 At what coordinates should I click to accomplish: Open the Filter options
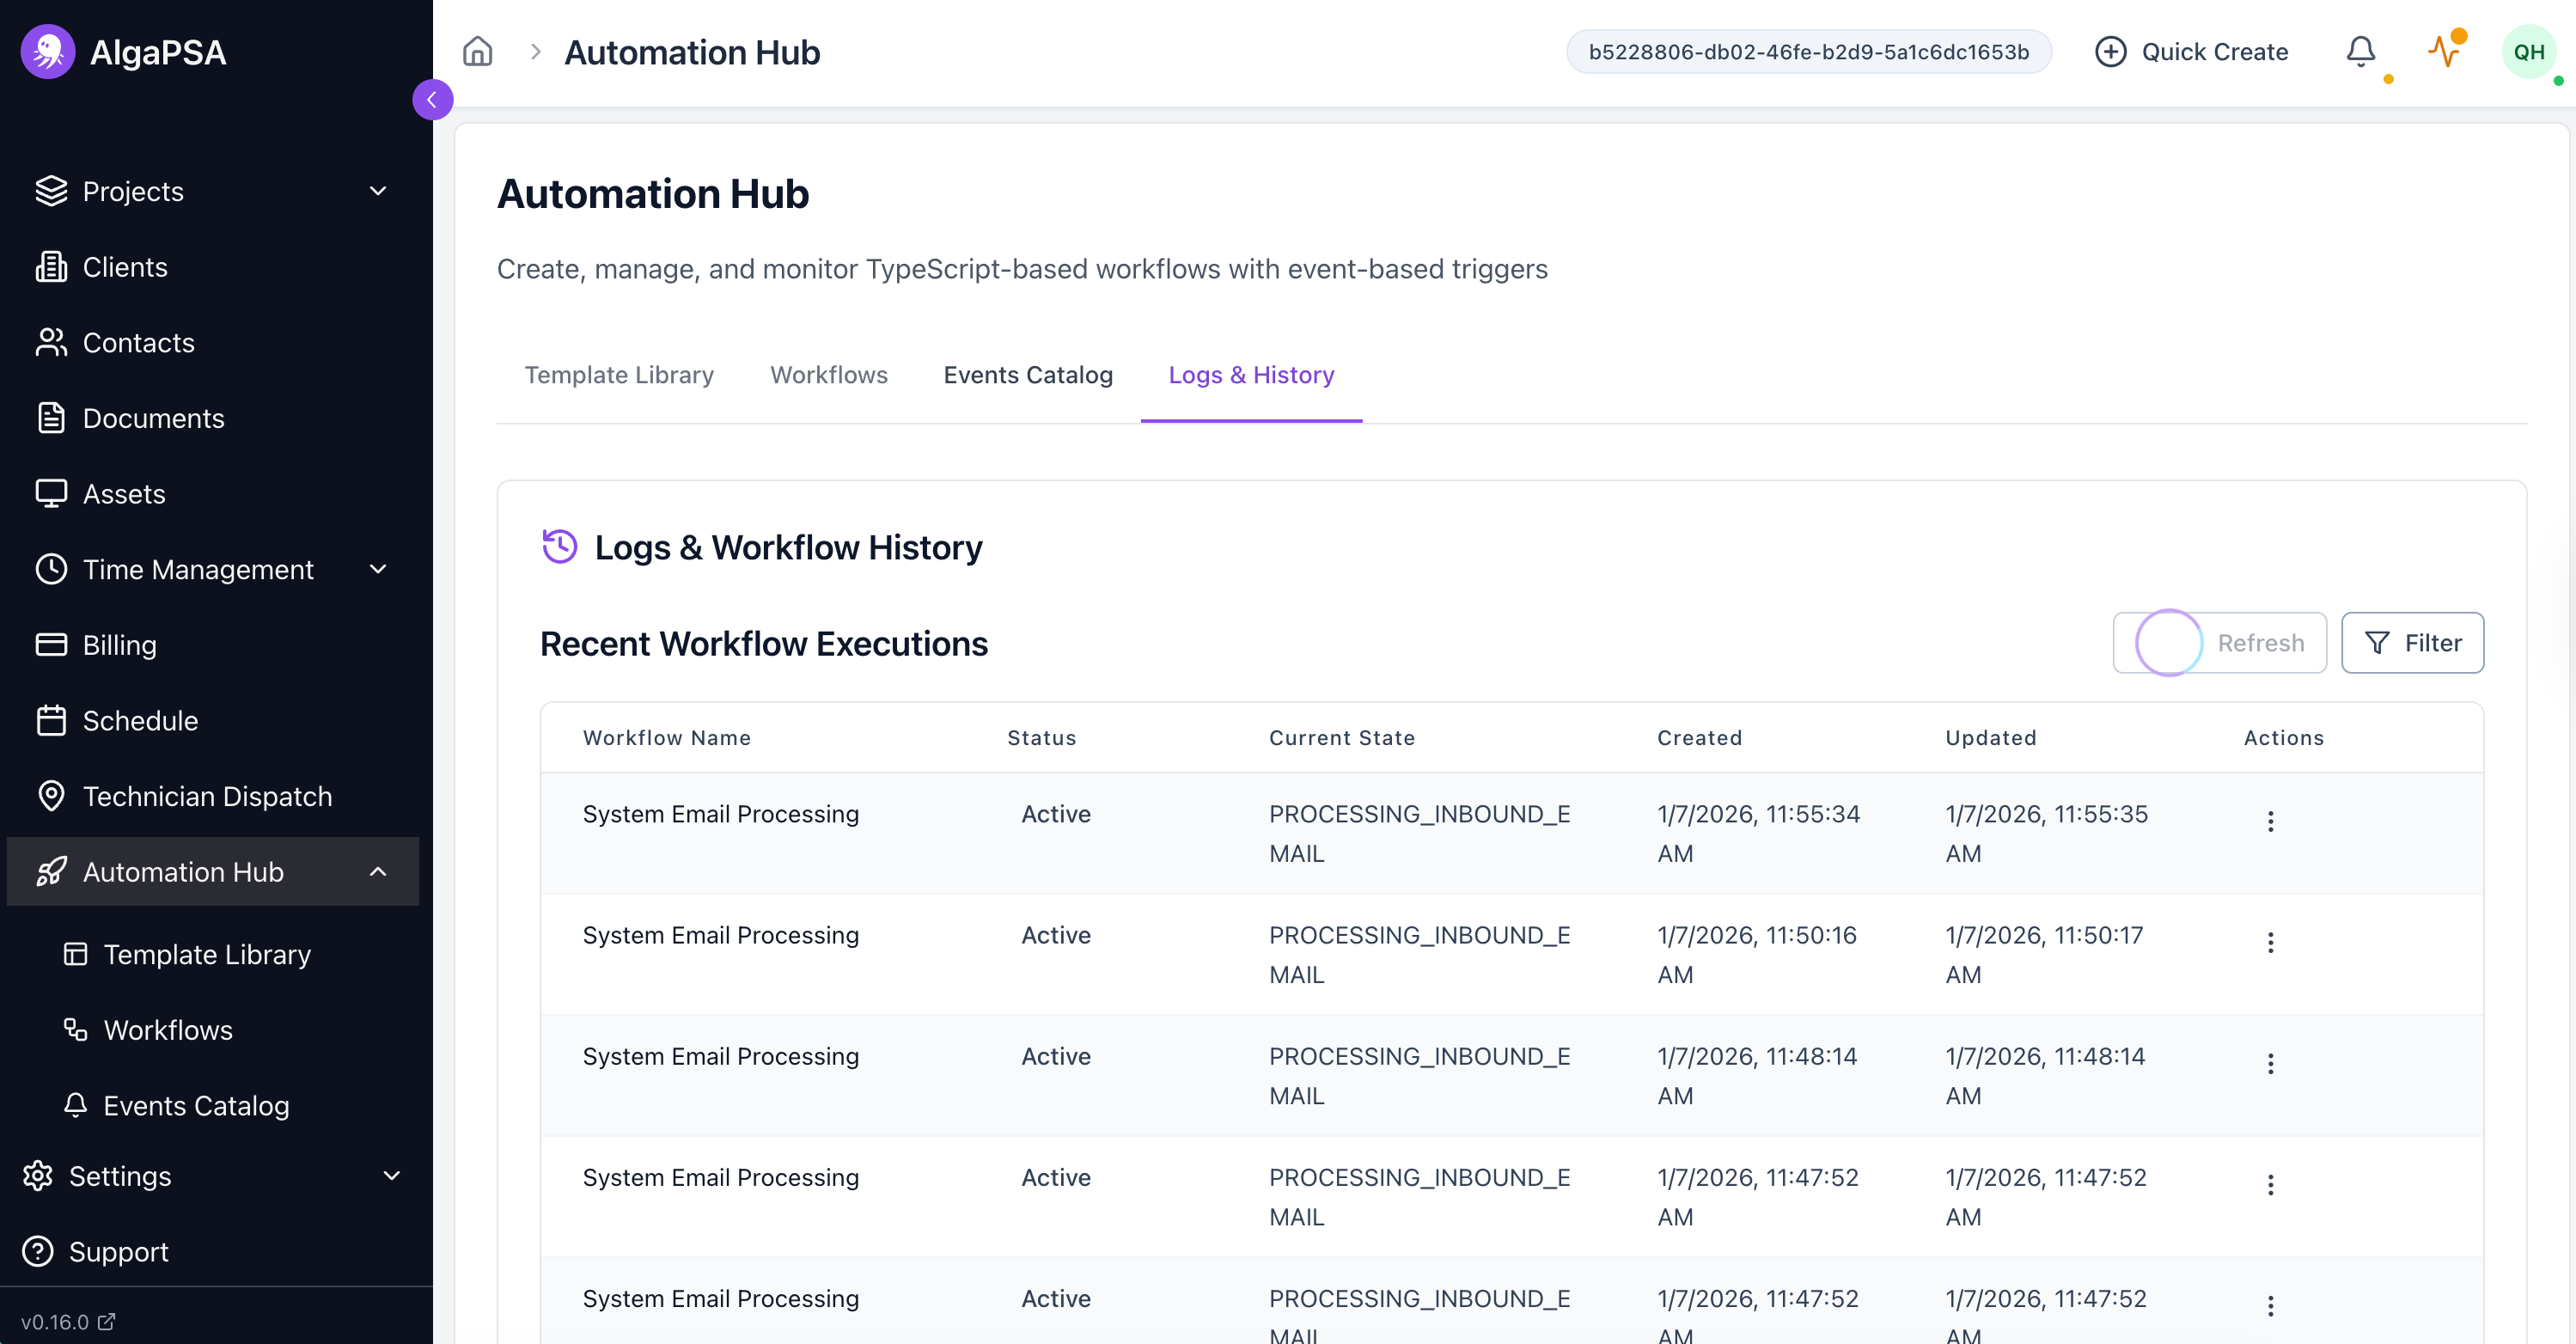coord(2413,643)
